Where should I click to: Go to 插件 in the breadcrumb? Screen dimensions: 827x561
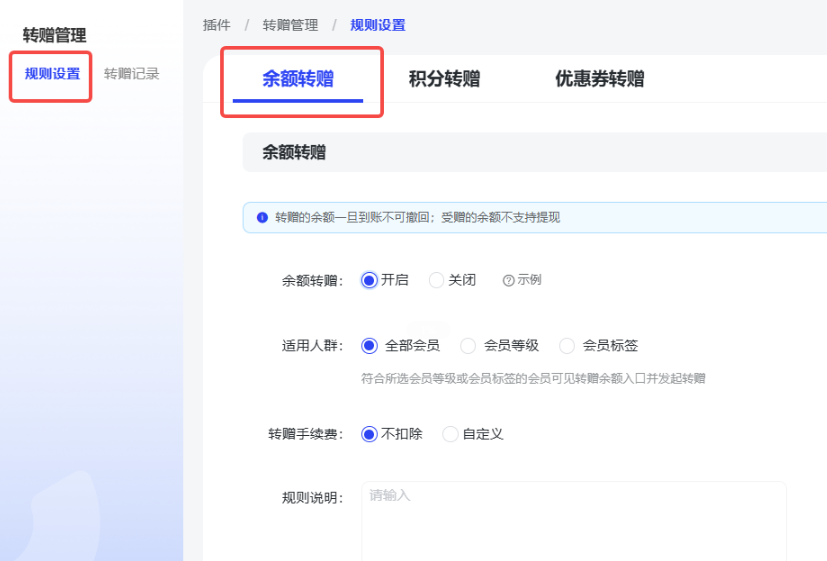(x=216, y=25)
